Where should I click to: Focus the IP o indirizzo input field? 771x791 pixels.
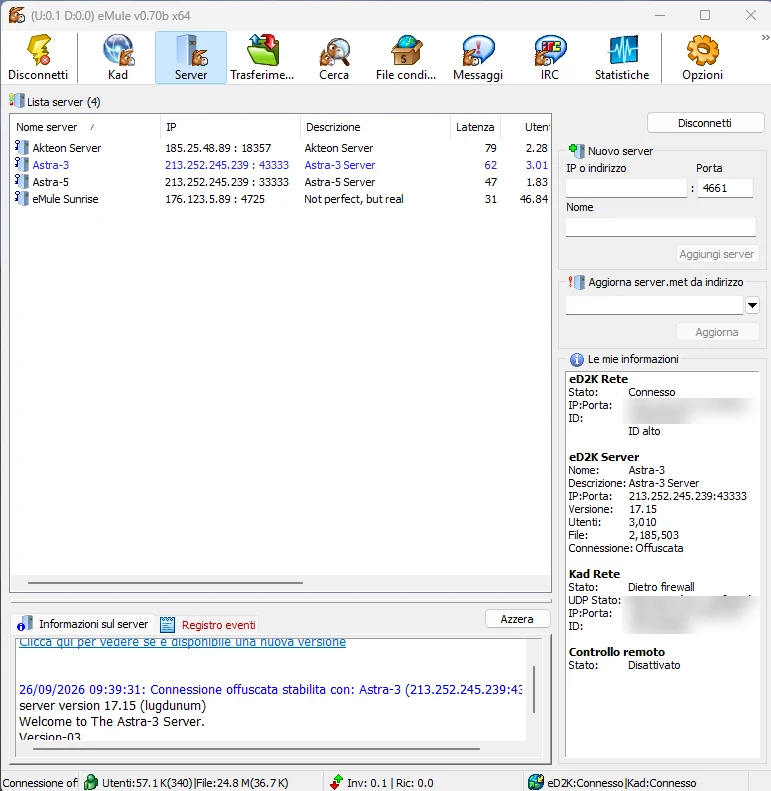pyautogui.click(x=626, y=188)
